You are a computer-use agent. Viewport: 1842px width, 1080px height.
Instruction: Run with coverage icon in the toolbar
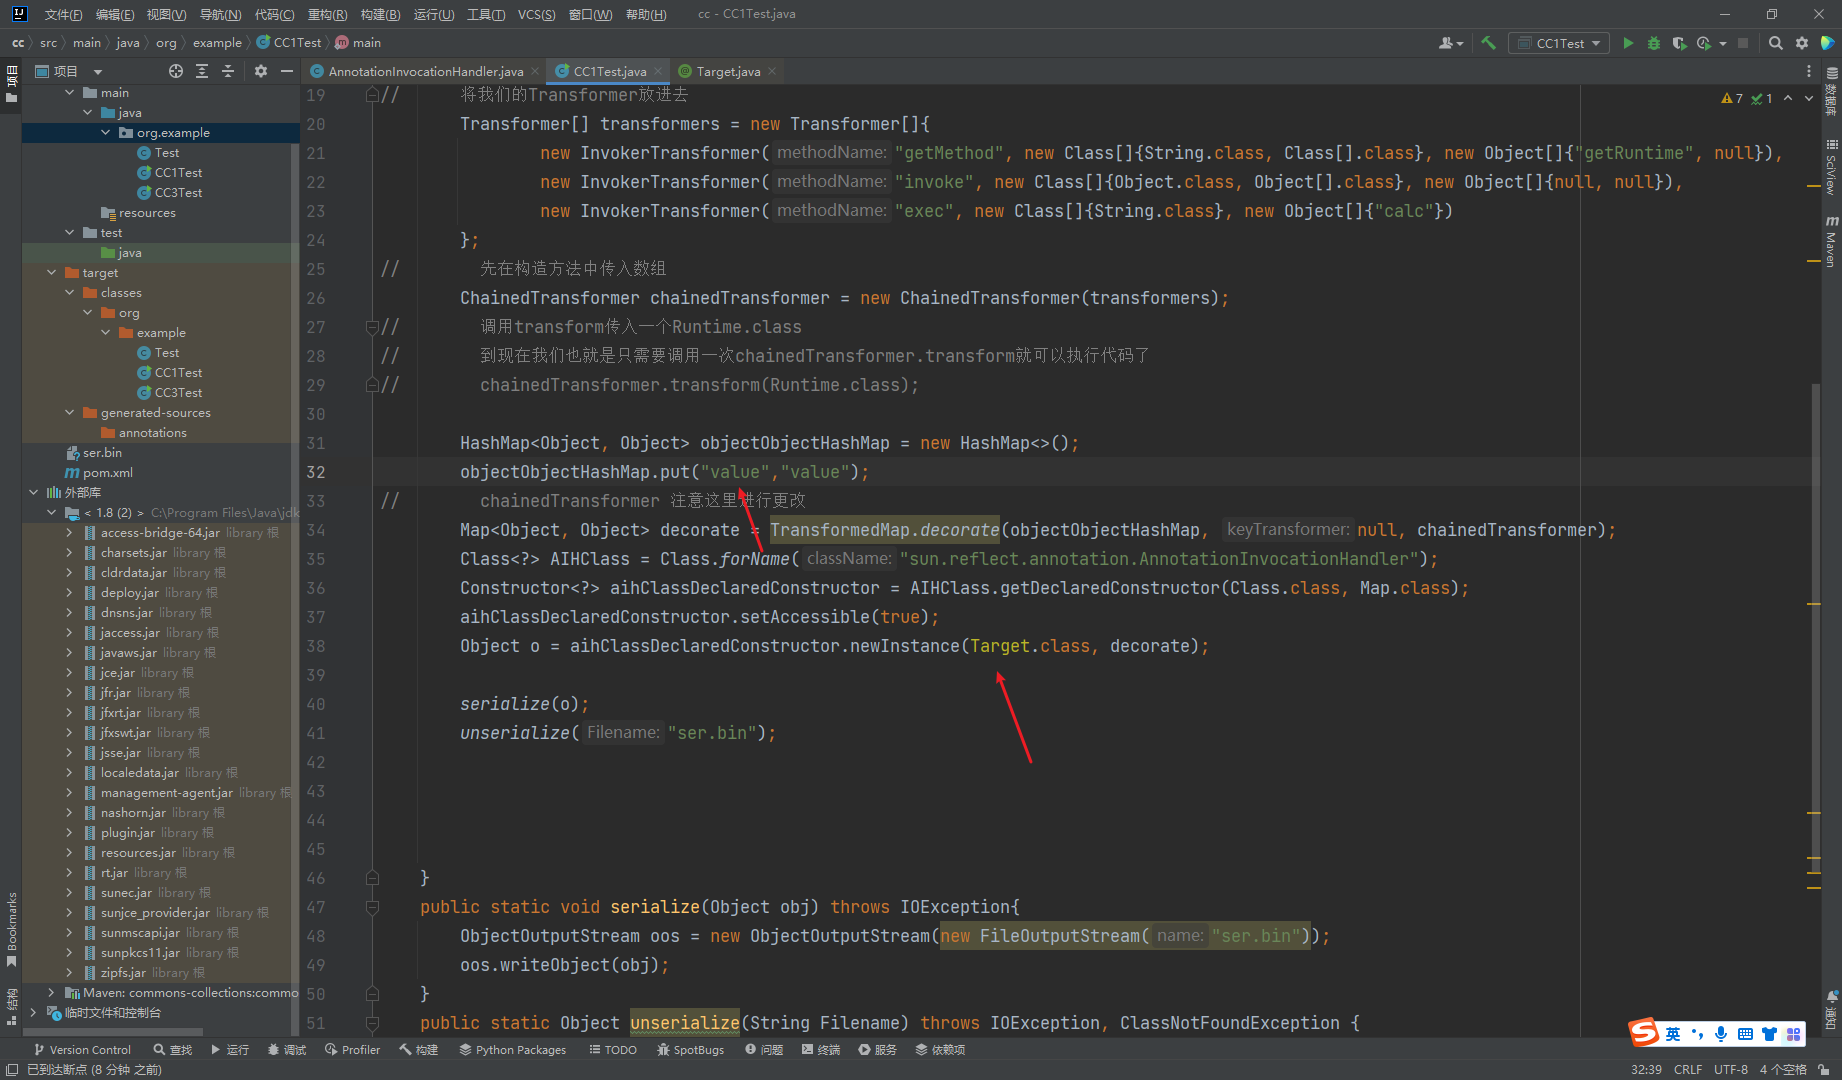pyautogui.click(x=1679, y=43)
